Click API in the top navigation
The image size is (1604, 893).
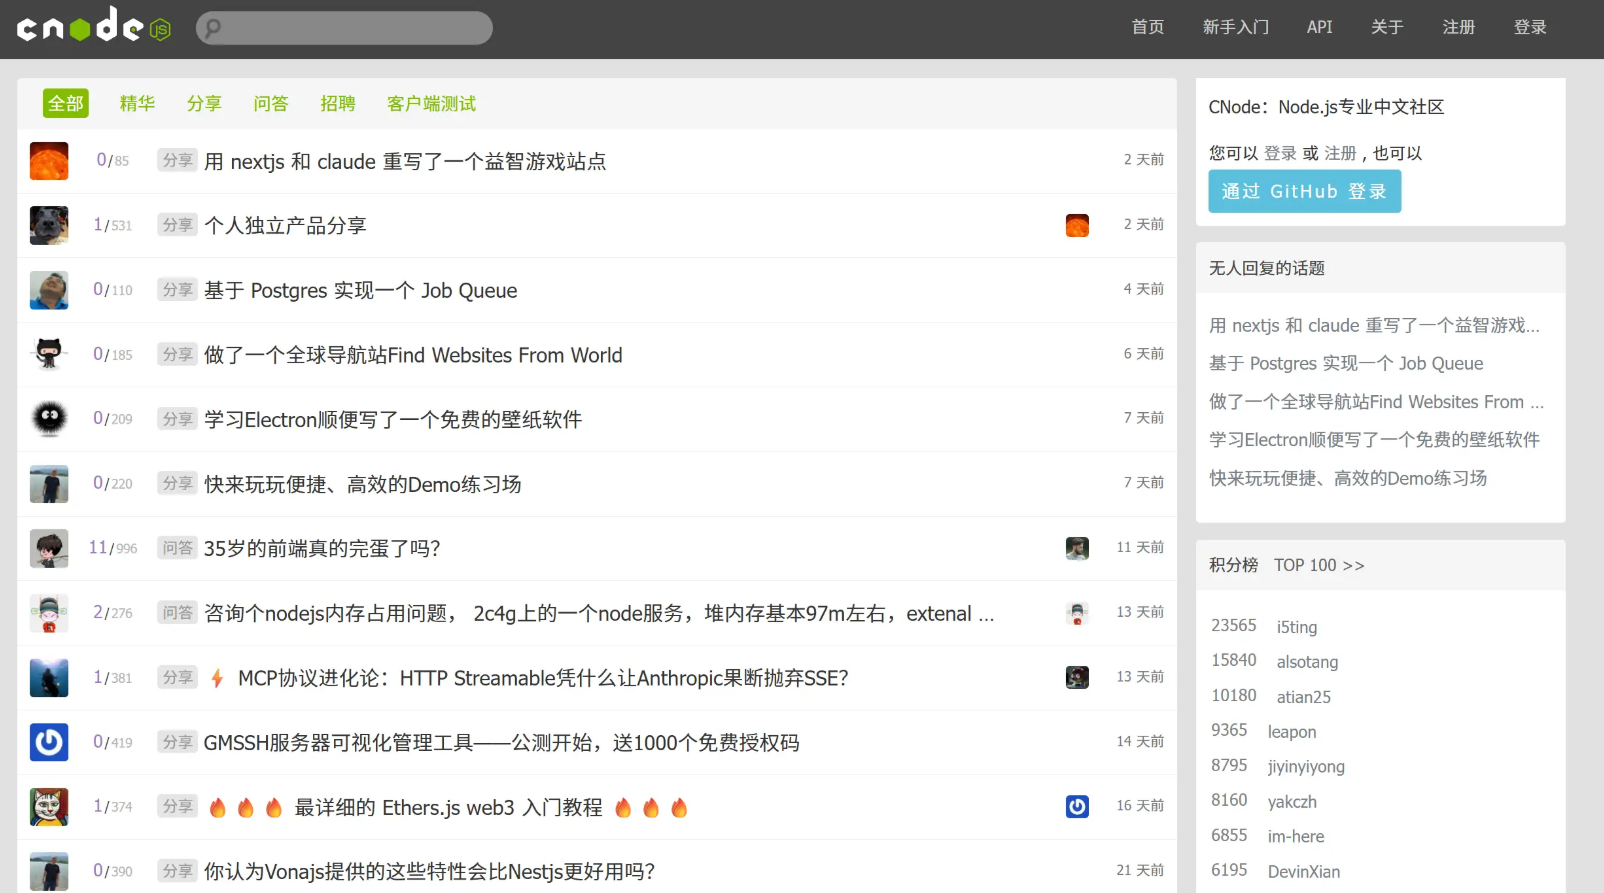pos(1319,27)
